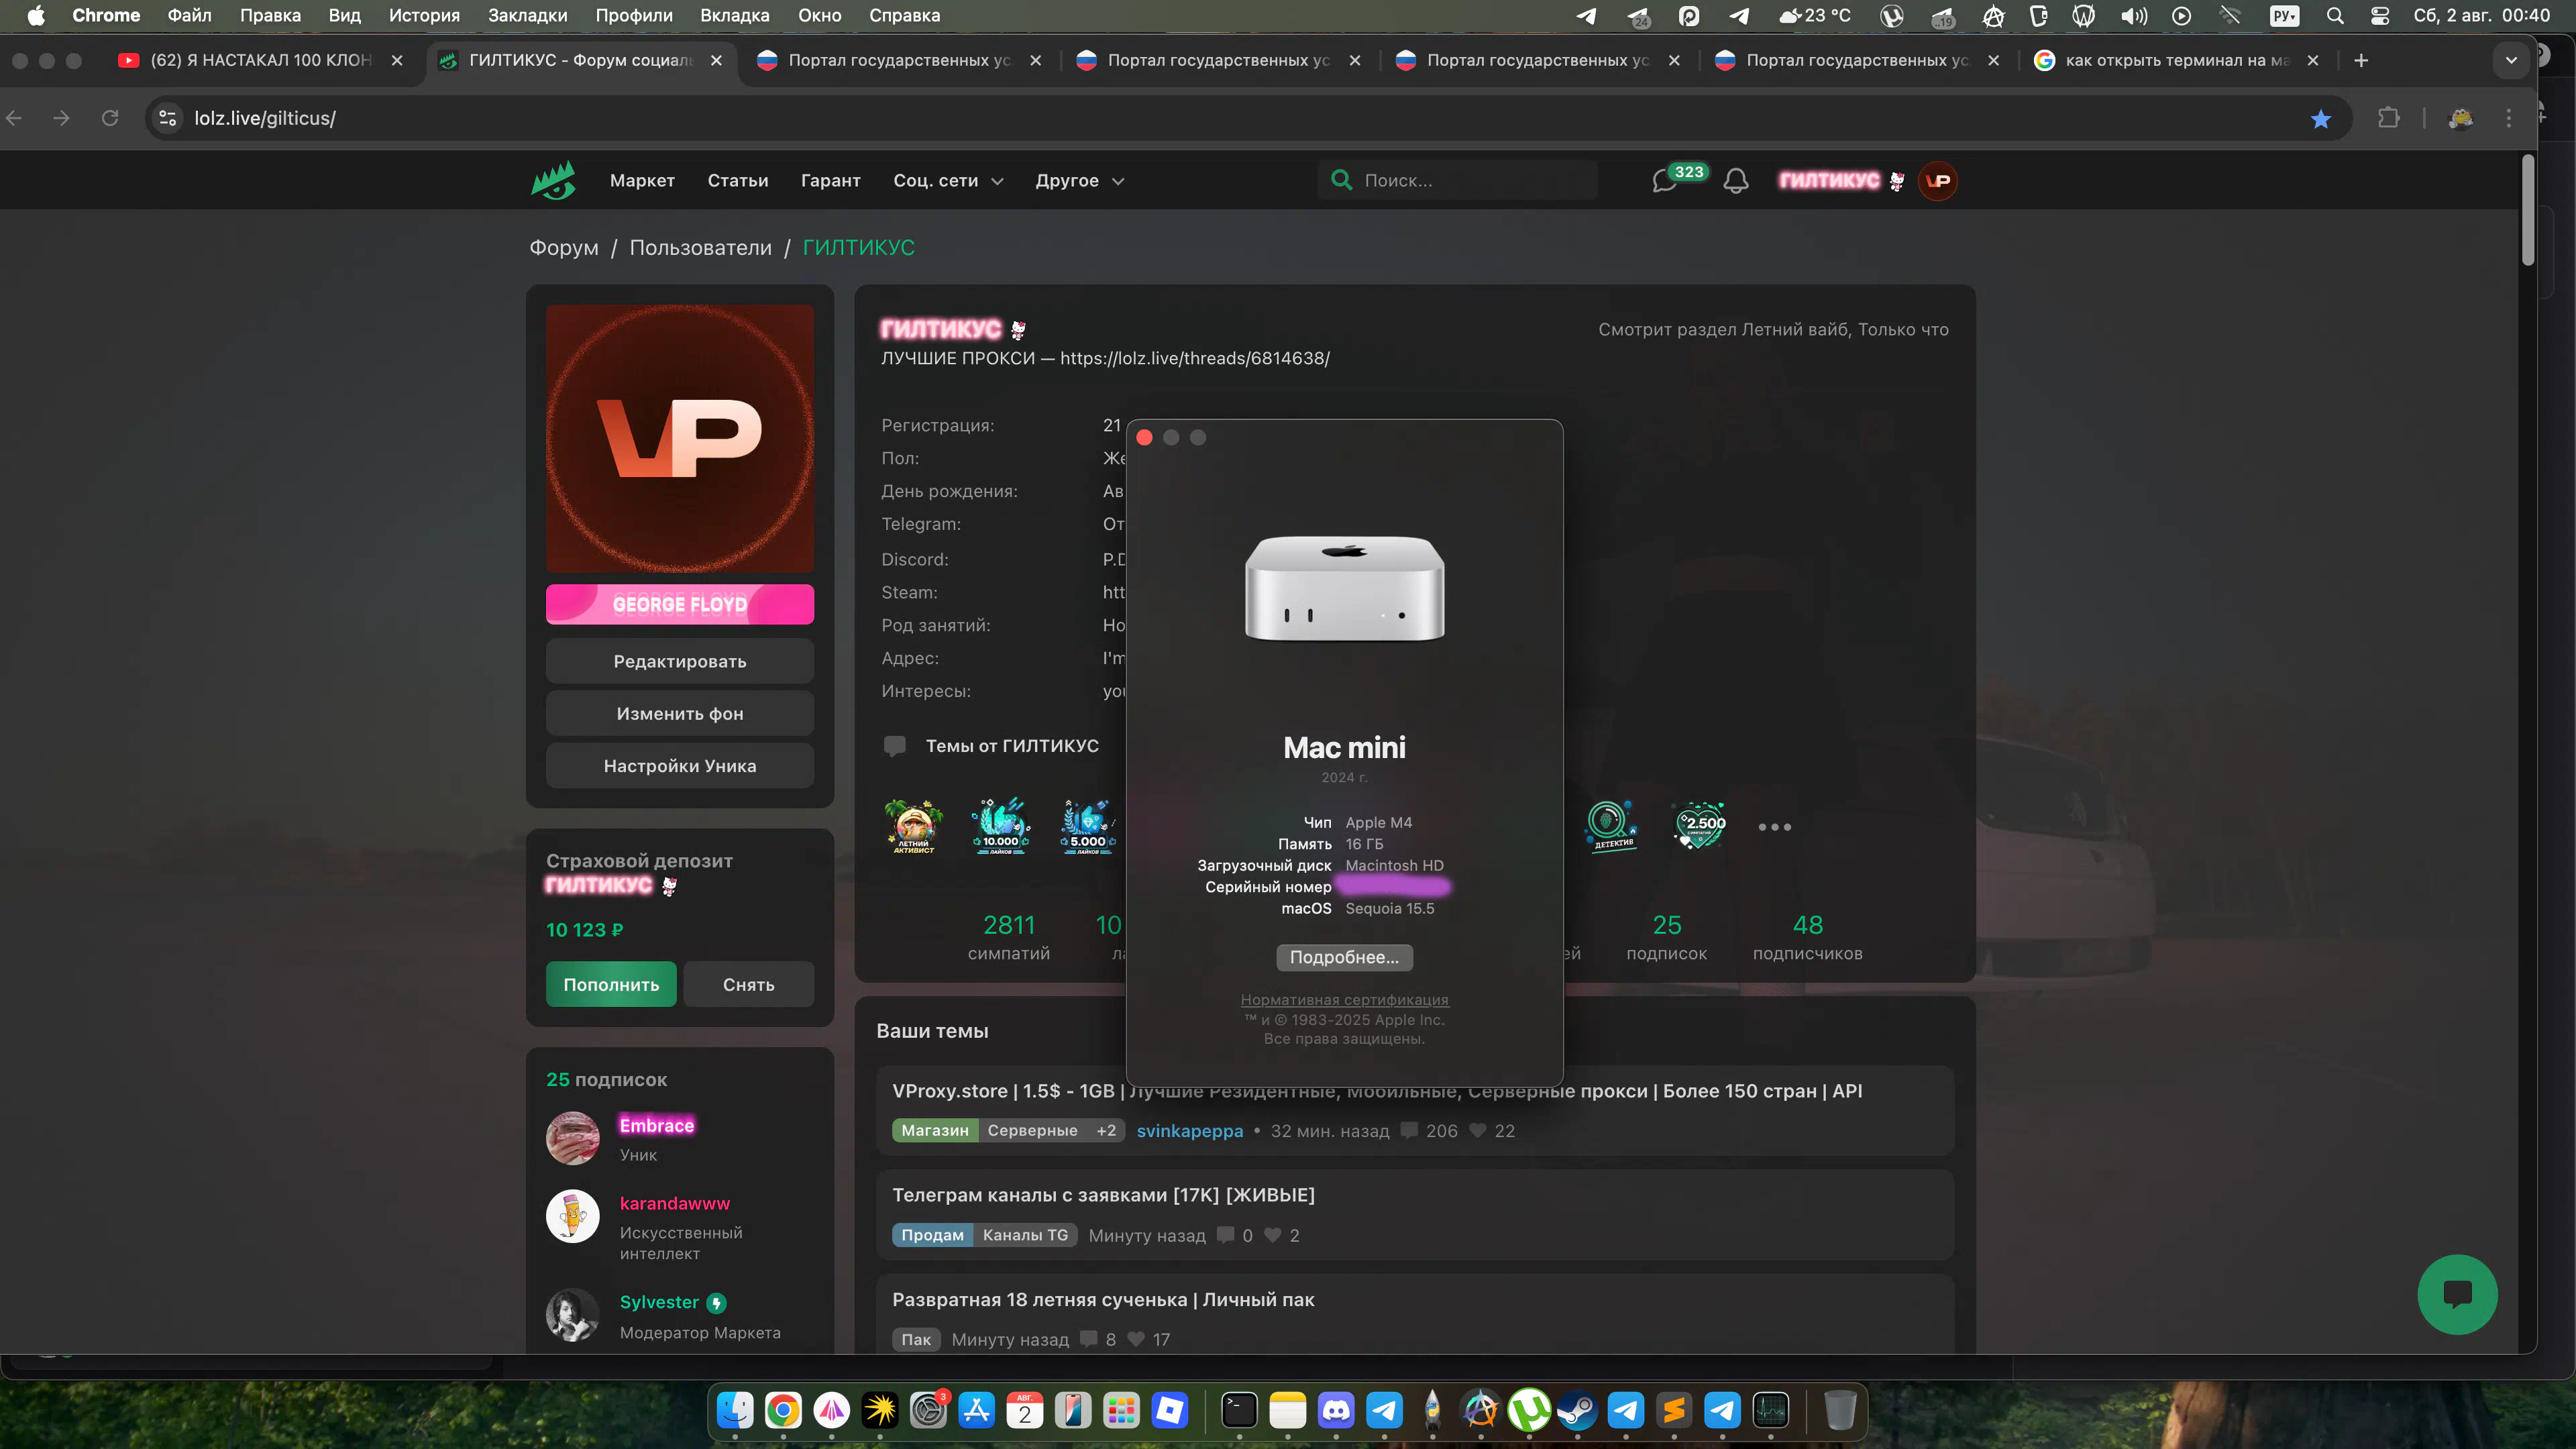Open a new Chrome tab
Viewport: 2576px width, 1449px height.
click(x=2361, y=60)
